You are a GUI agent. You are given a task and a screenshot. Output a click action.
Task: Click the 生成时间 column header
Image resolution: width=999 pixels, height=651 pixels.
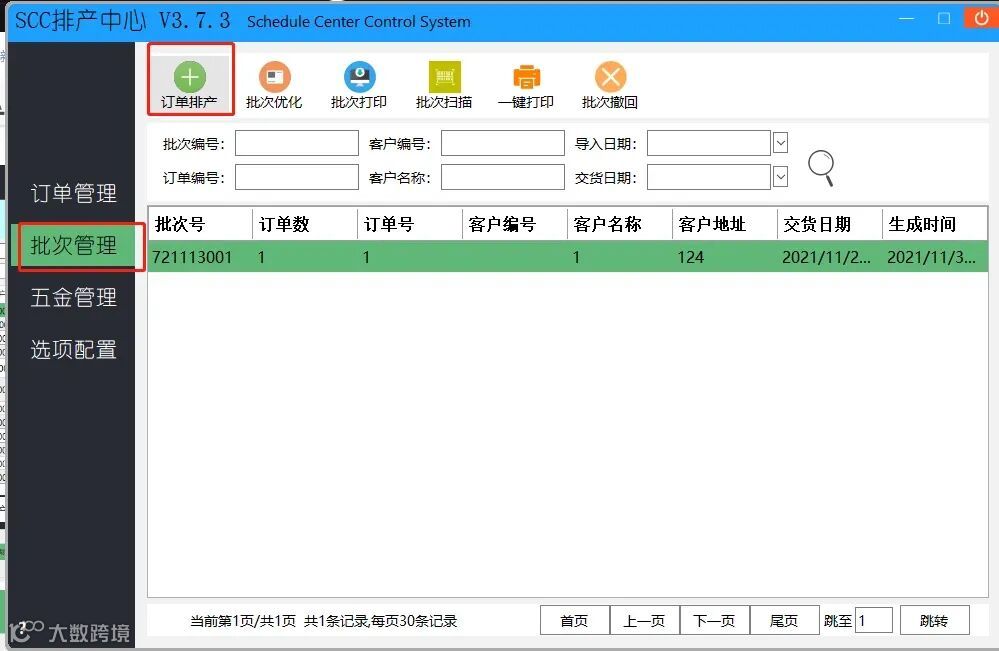pyautogui.click(x=935, y=224)
